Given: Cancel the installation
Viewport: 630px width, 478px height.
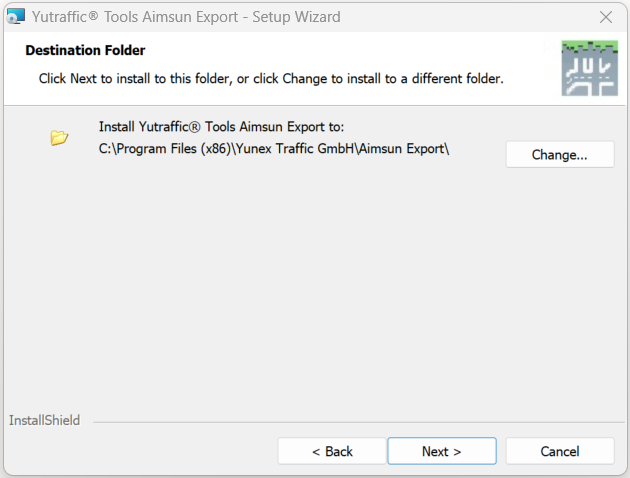Looking at the screenshot, I should [x=559, y=451].
